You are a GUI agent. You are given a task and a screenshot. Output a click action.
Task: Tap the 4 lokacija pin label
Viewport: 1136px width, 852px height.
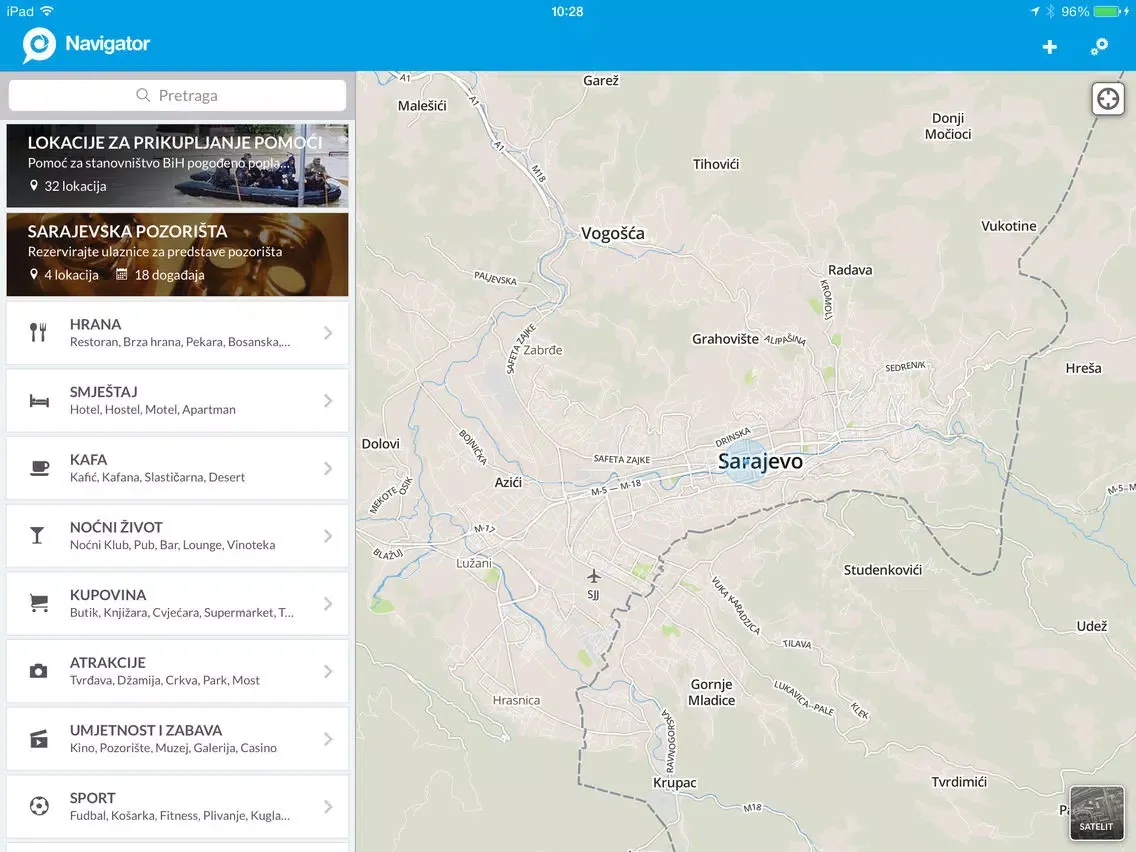[64, 275]
